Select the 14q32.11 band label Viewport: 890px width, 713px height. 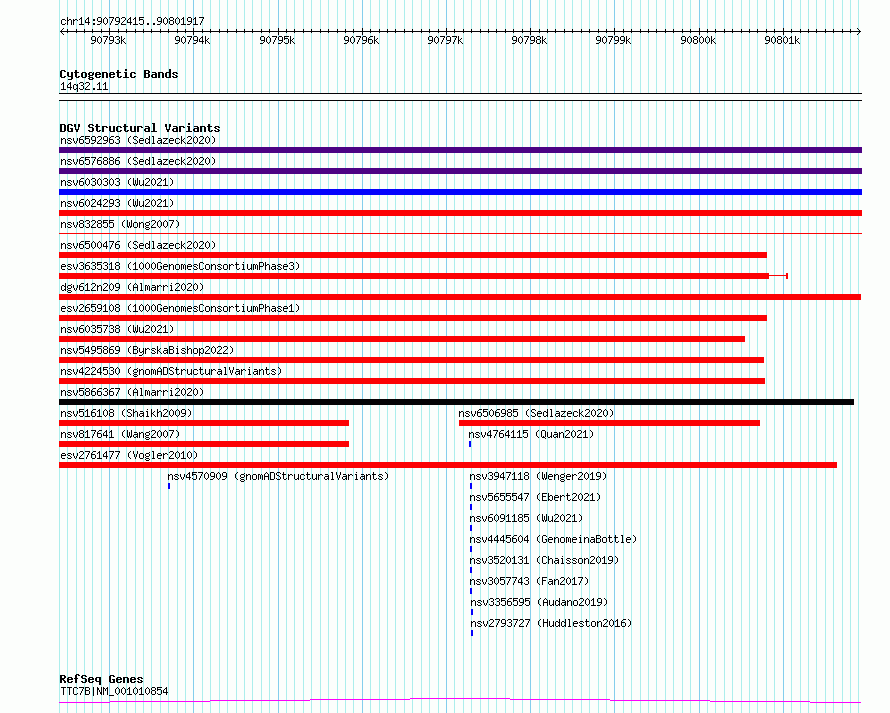pos(84,86)
